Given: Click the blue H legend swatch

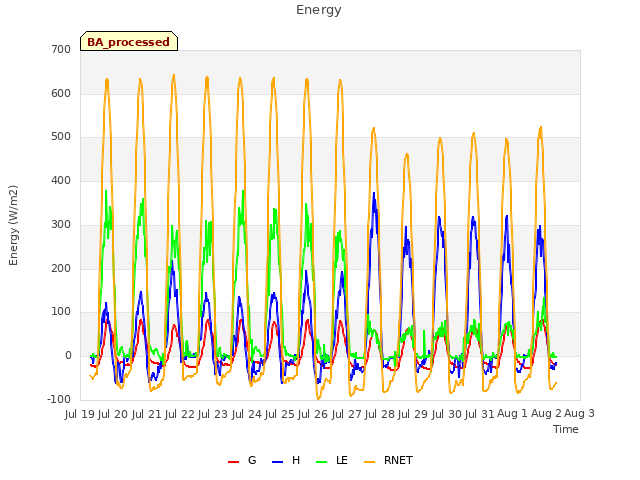Looking at the screenshot, I should coord(277,462).
